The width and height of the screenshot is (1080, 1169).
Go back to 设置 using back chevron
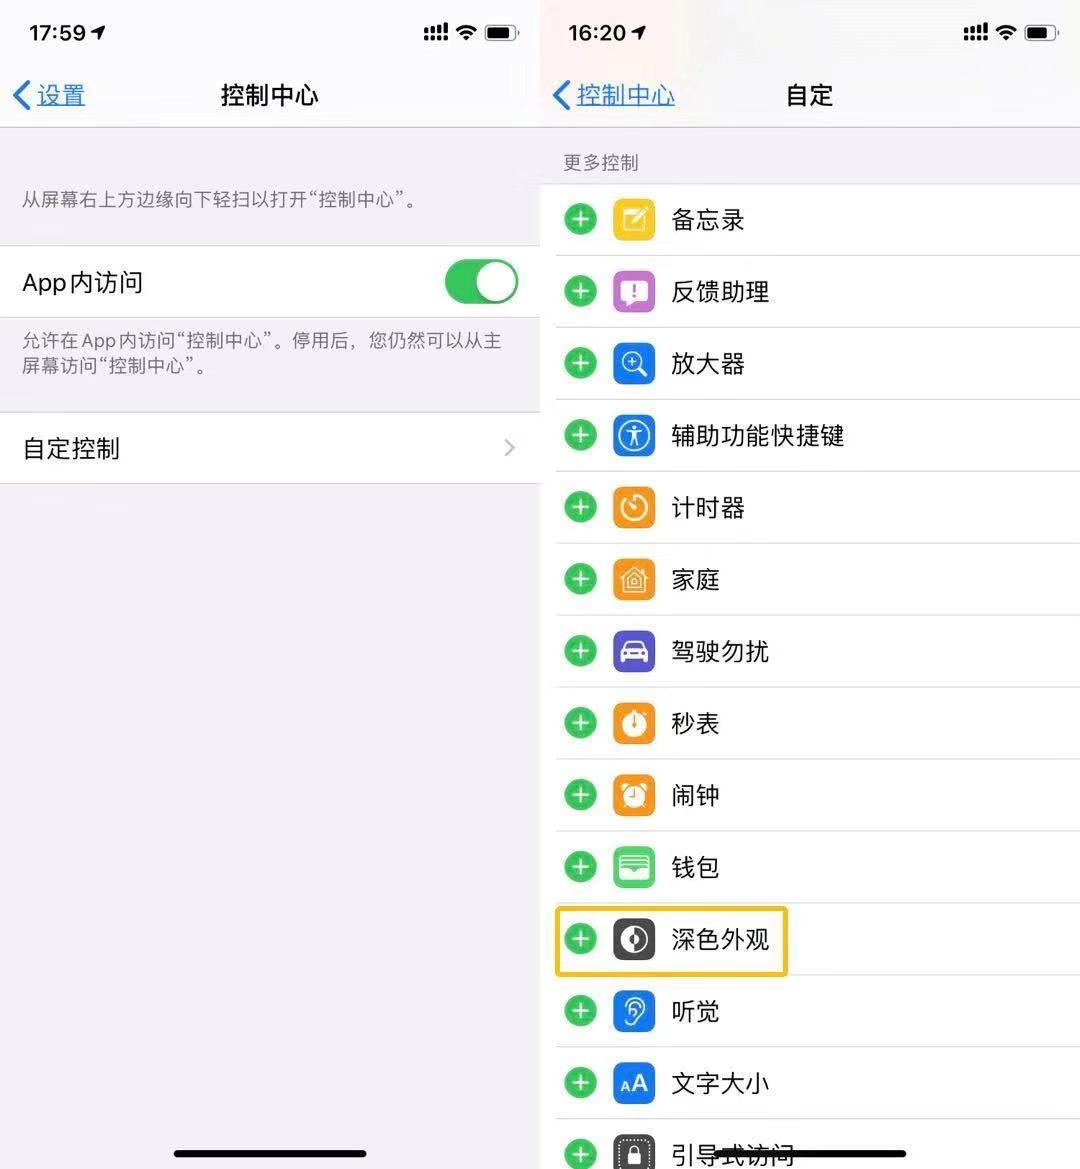[22, 96]
